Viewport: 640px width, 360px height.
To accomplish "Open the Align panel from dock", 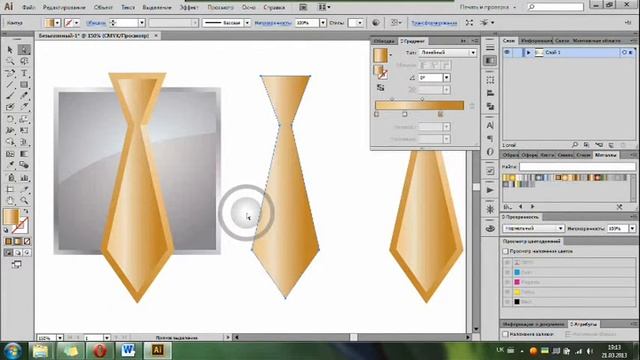I will (490, 93).
